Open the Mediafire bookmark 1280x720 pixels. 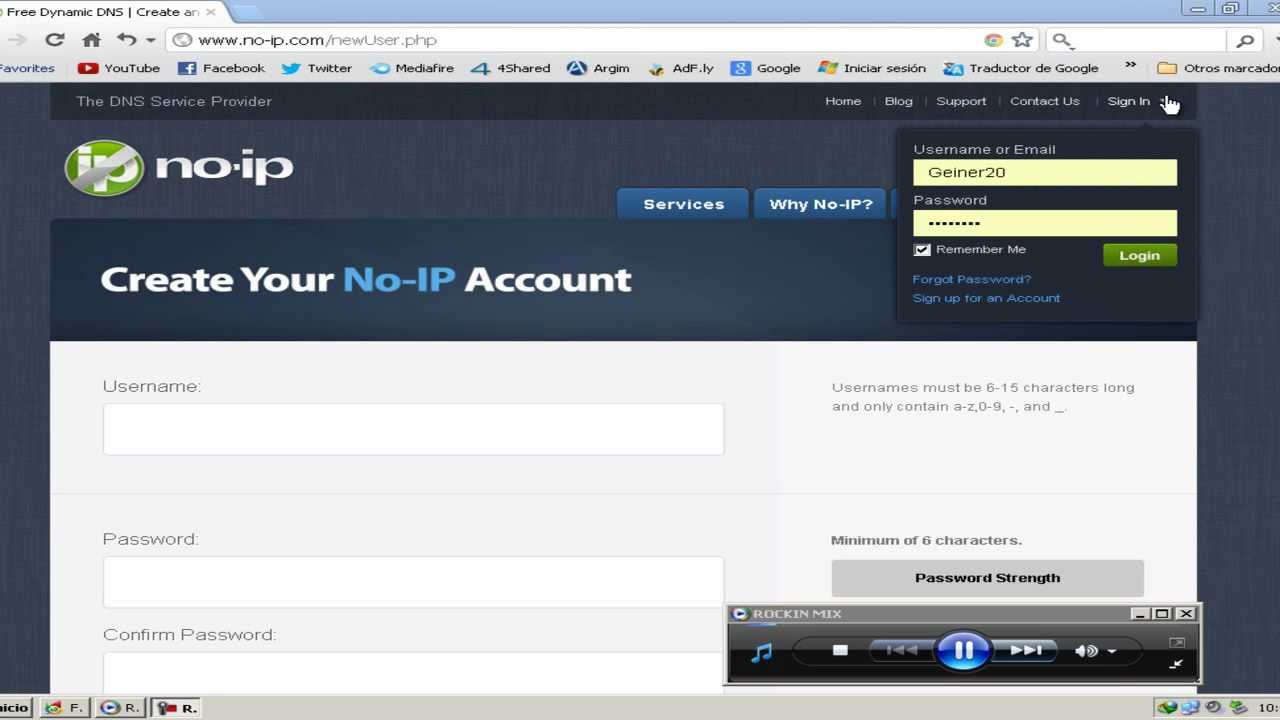(x=412, y=68)
